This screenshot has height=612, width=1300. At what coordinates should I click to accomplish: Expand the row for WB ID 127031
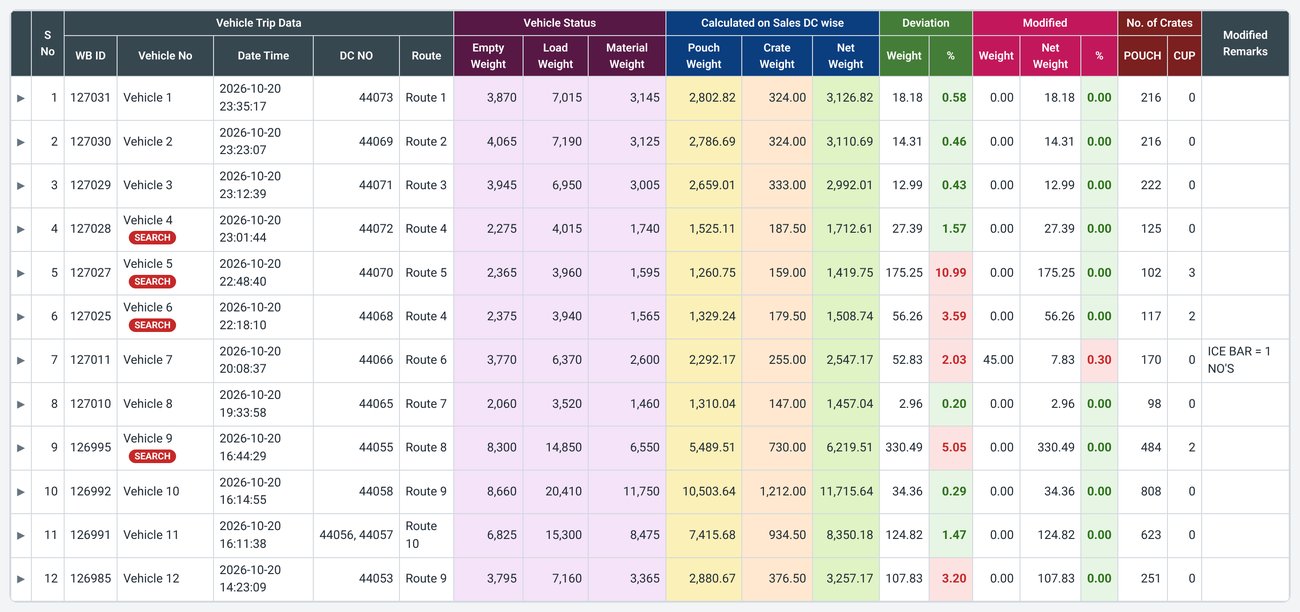21,98
